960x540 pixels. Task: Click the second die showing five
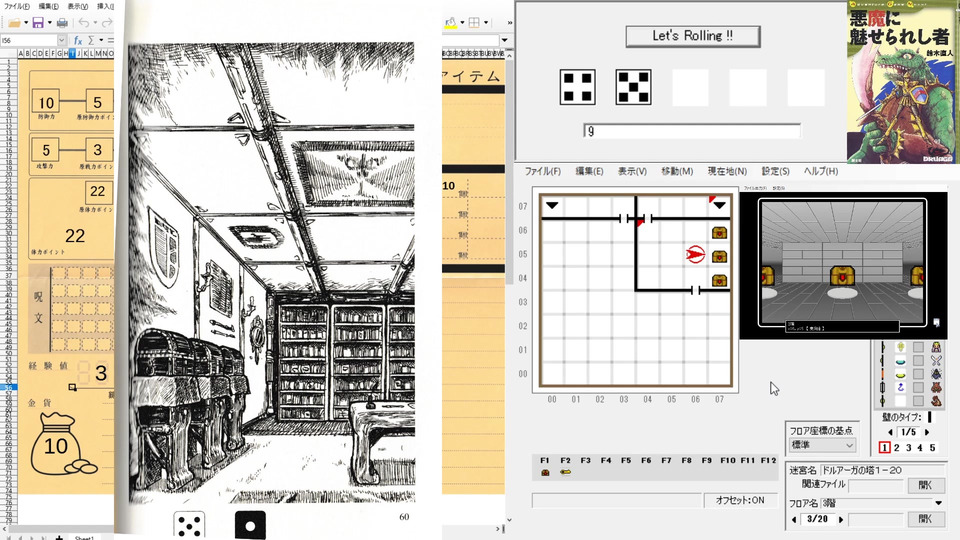coord(633,87)
